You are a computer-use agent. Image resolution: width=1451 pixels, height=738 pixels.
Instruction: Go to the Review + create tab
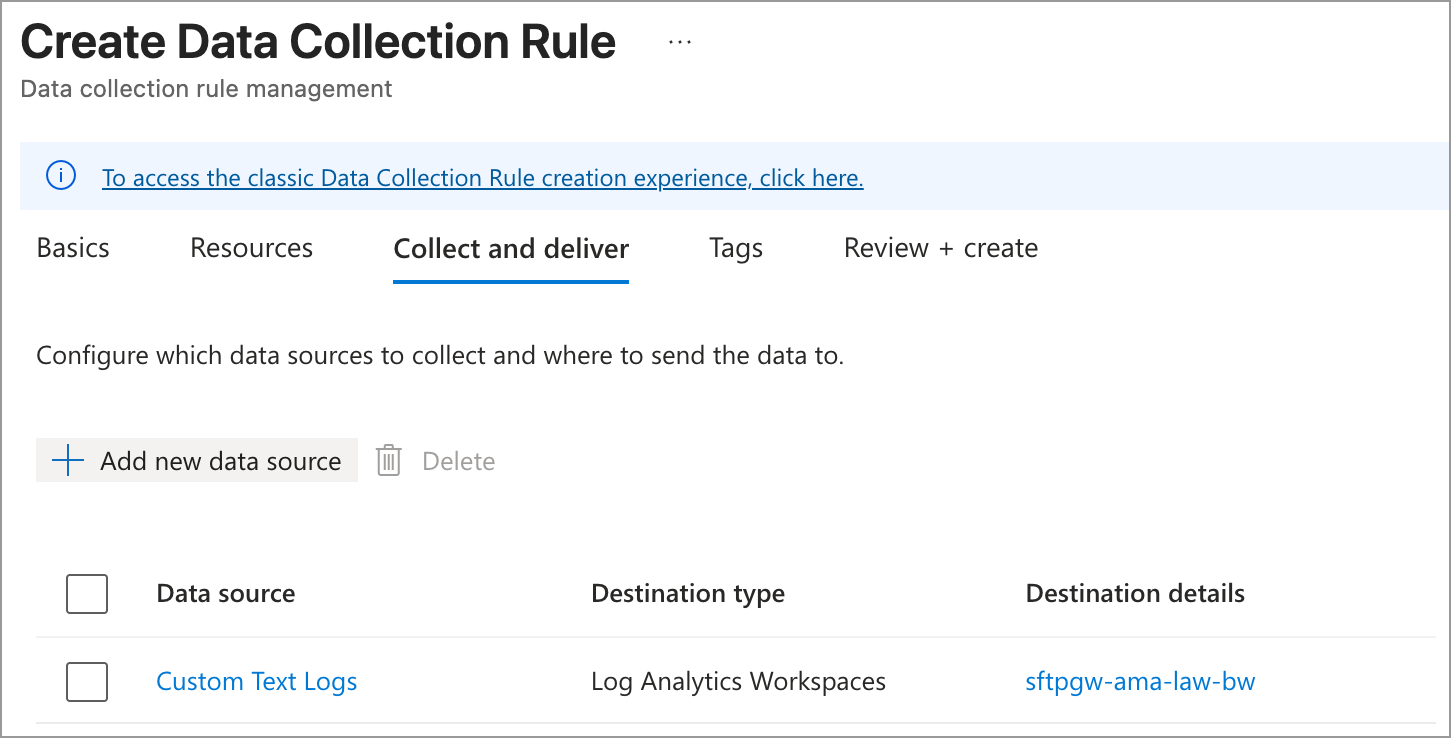[x=941, y=248]
